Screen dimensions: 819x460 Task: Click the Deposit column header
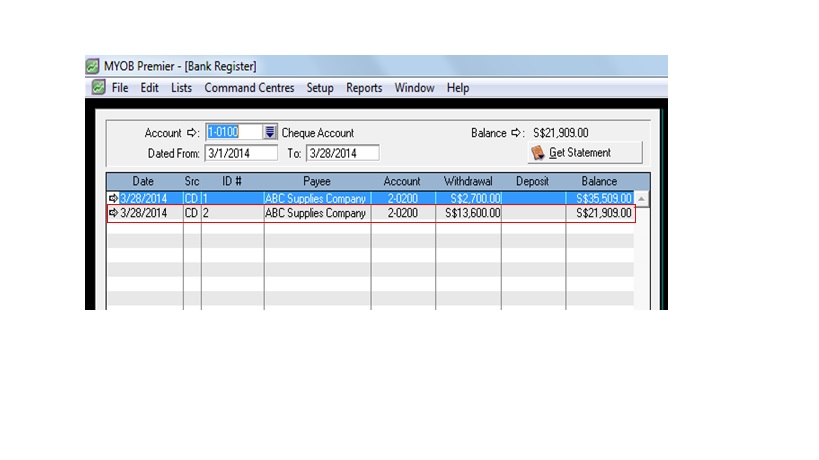coord(532,181)
